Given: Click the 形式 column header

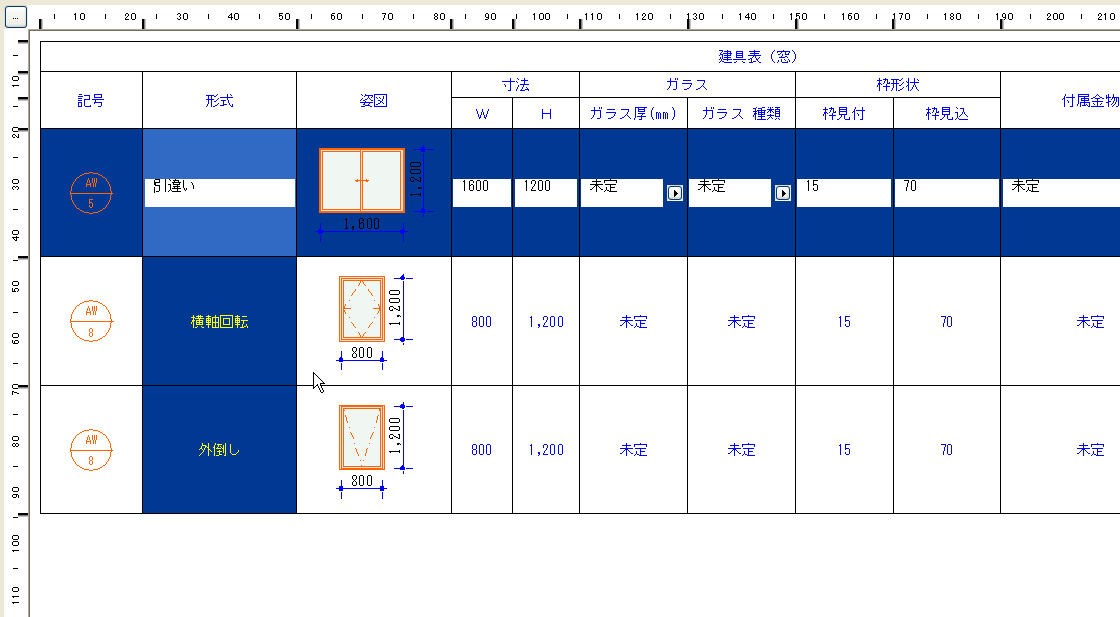Looking at the screenshot, I should coord(219,101).
